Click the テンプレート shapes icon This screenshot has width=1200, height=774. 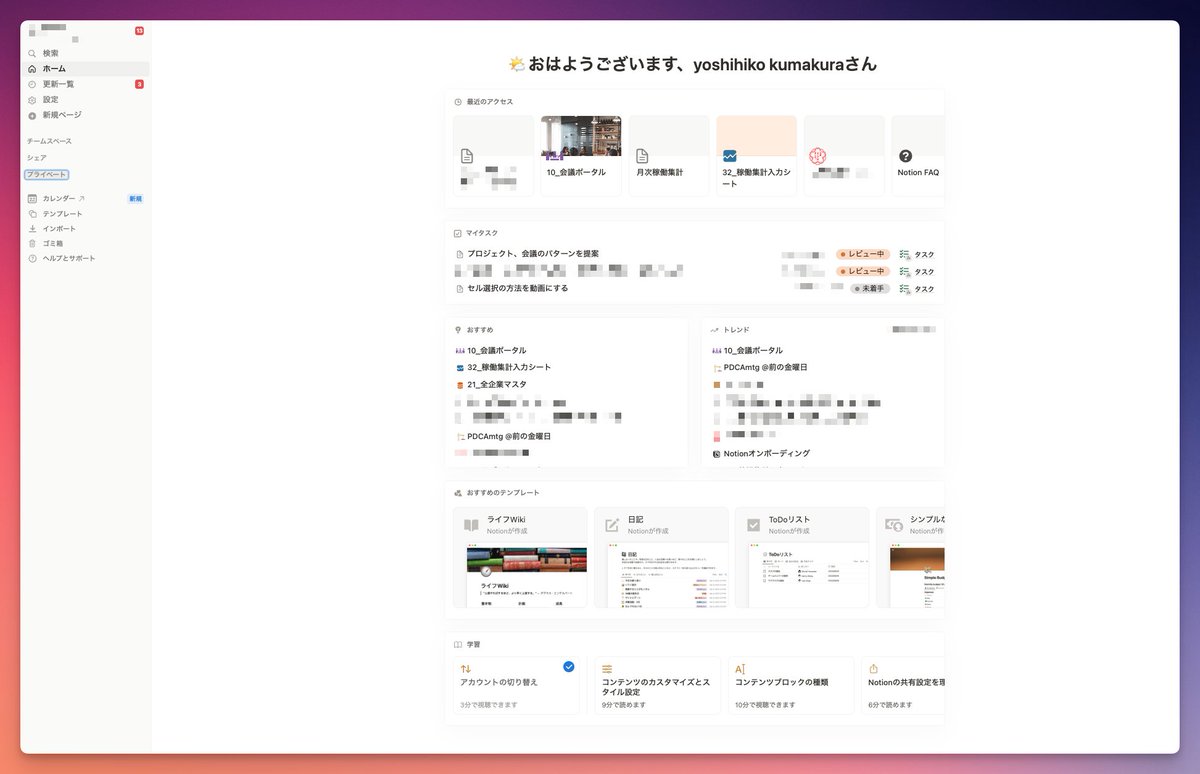[x=32, y=214]
